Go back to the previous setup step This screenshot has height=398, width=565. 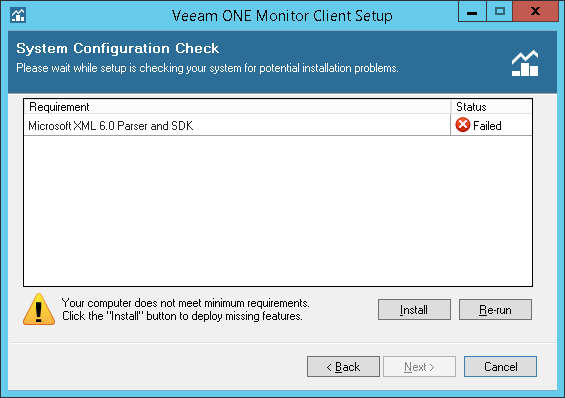[343, 367]
